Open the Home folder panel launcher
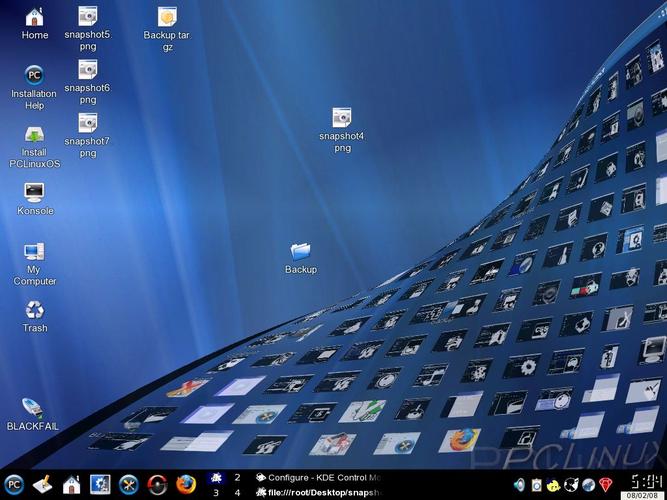Image resolution: width=667 pixels, height=500 pixels. pos(71,485)
